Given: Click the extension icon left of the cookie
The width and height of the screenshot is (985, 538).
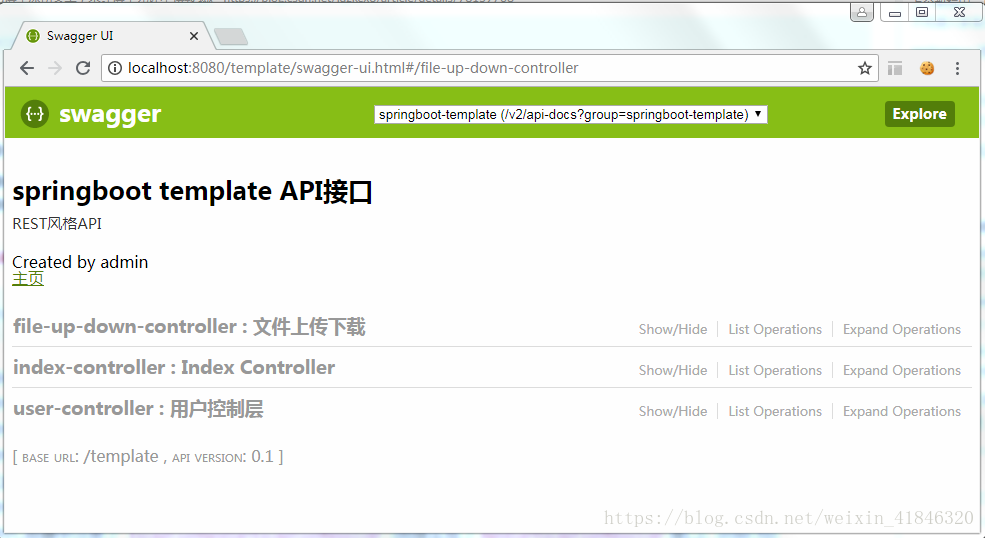Looking at the screenshot, I should pyautogui.click(x=895, y=68).
